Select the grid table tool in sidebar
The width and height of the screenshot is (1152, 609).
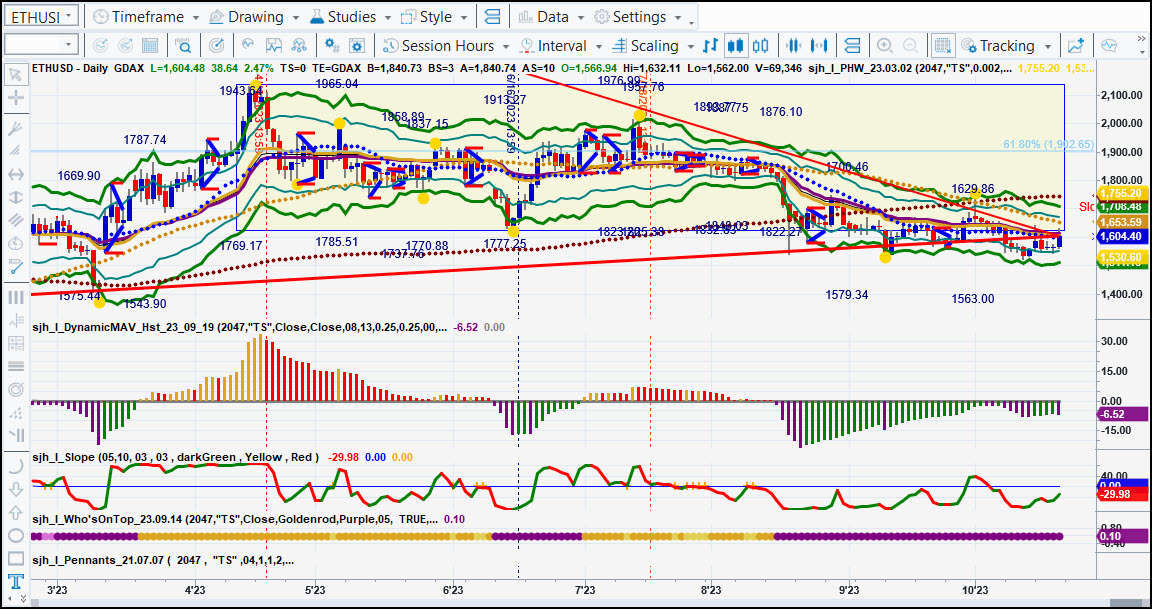tap(15, 343)
